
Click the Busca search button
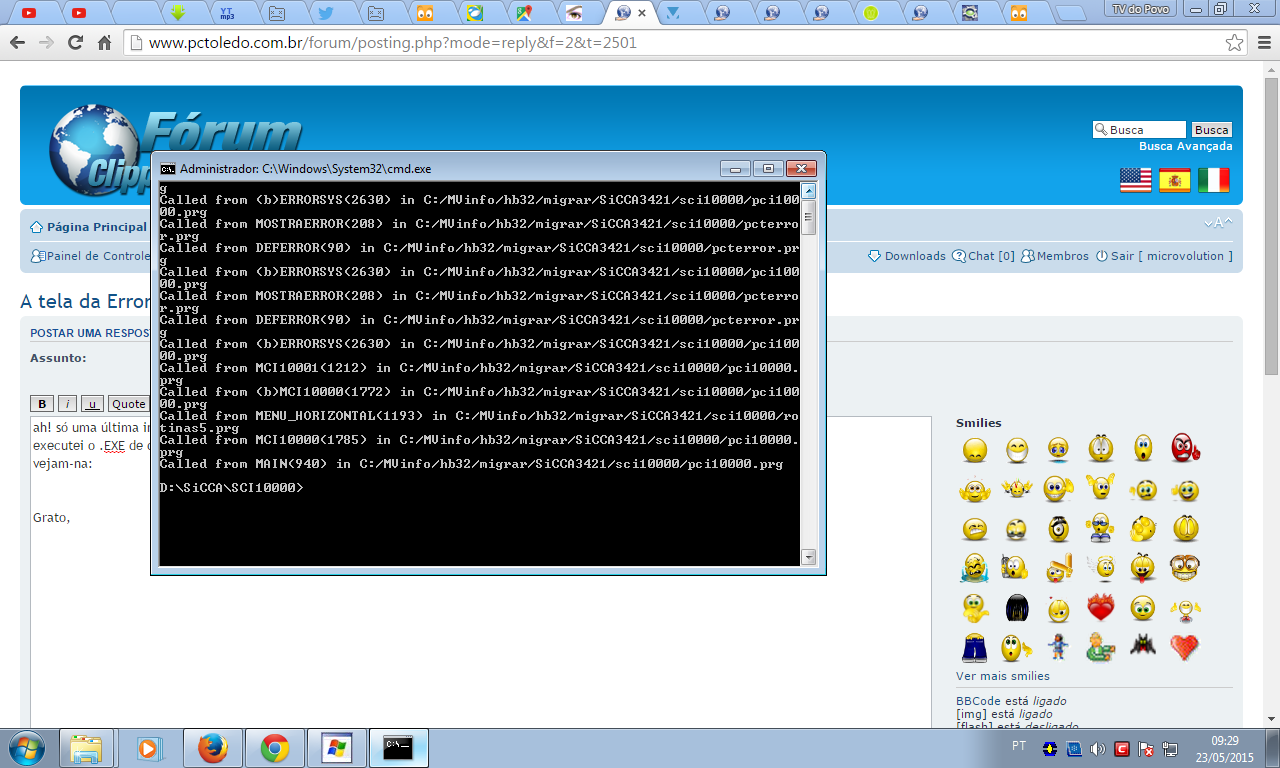[x=1211, y=130]
